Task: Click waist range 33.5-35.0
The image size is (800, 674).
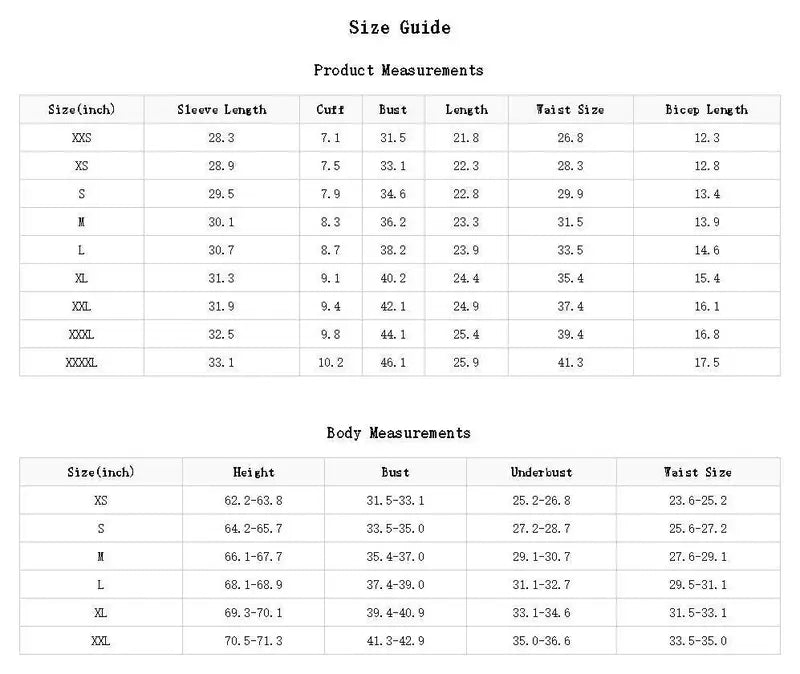Action: coord(698,641)
